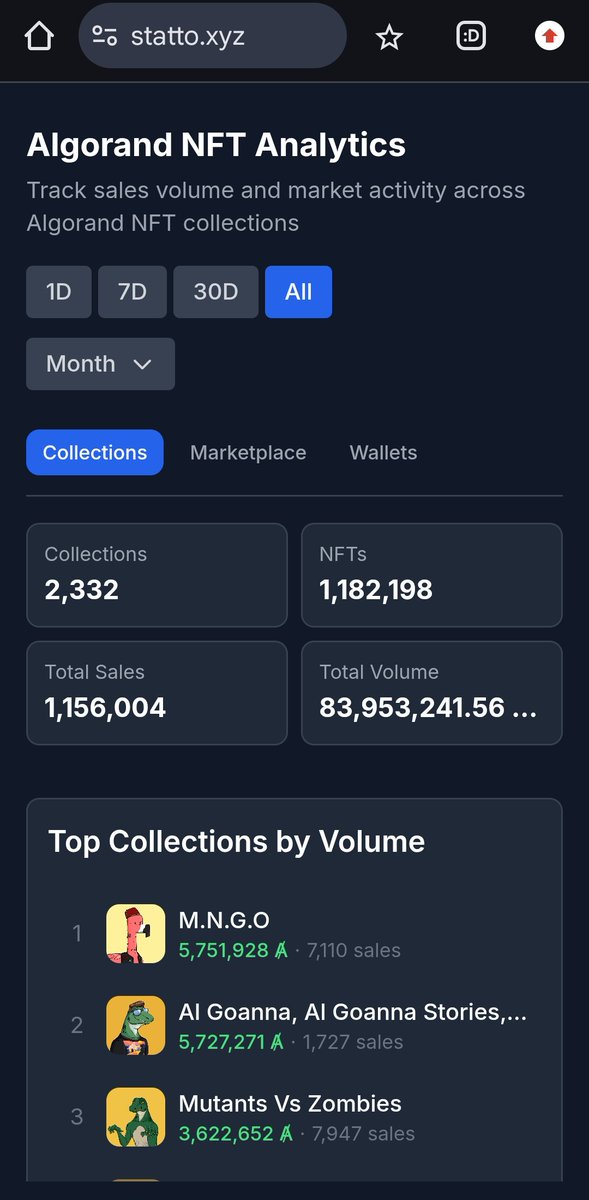Click the 5,727,271 volume value
Screen dimensions: 589x1200
point(233,1042)
